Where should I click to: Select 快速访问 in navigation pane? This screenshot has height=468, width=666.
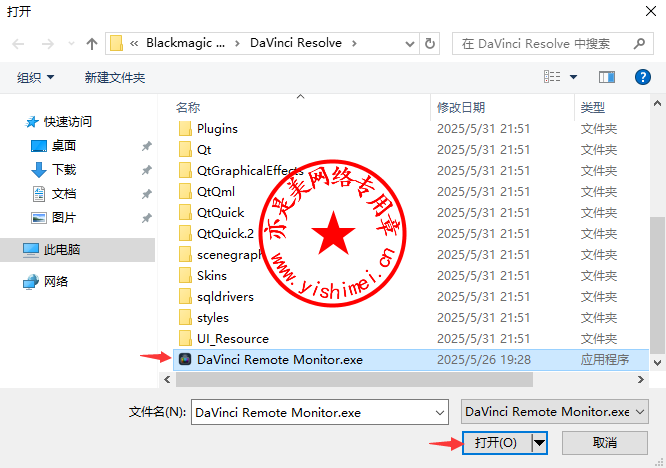click(x=59, y=122)
